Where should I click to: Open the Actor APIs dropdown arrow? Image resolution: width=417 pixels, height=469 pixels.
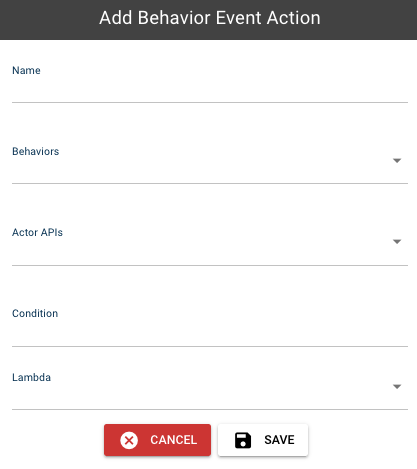click(397, 242)
